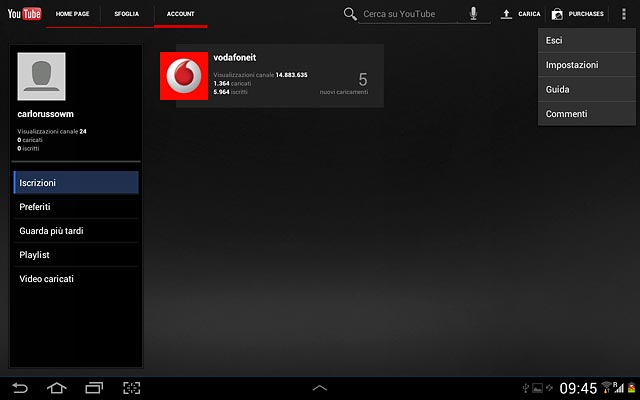Click the 1.364 caricati statistic
Viewport: 640px width, 400px height.
[232, 84]
